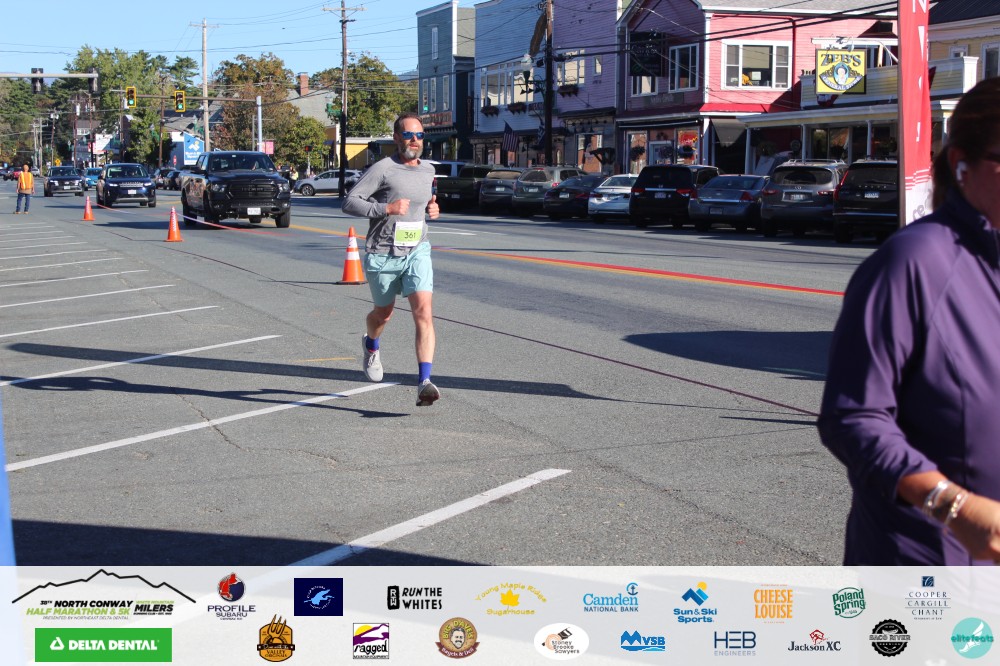Click the runner's race bib number
Viewport: 1000px width, 666px height.
[407, 234]
